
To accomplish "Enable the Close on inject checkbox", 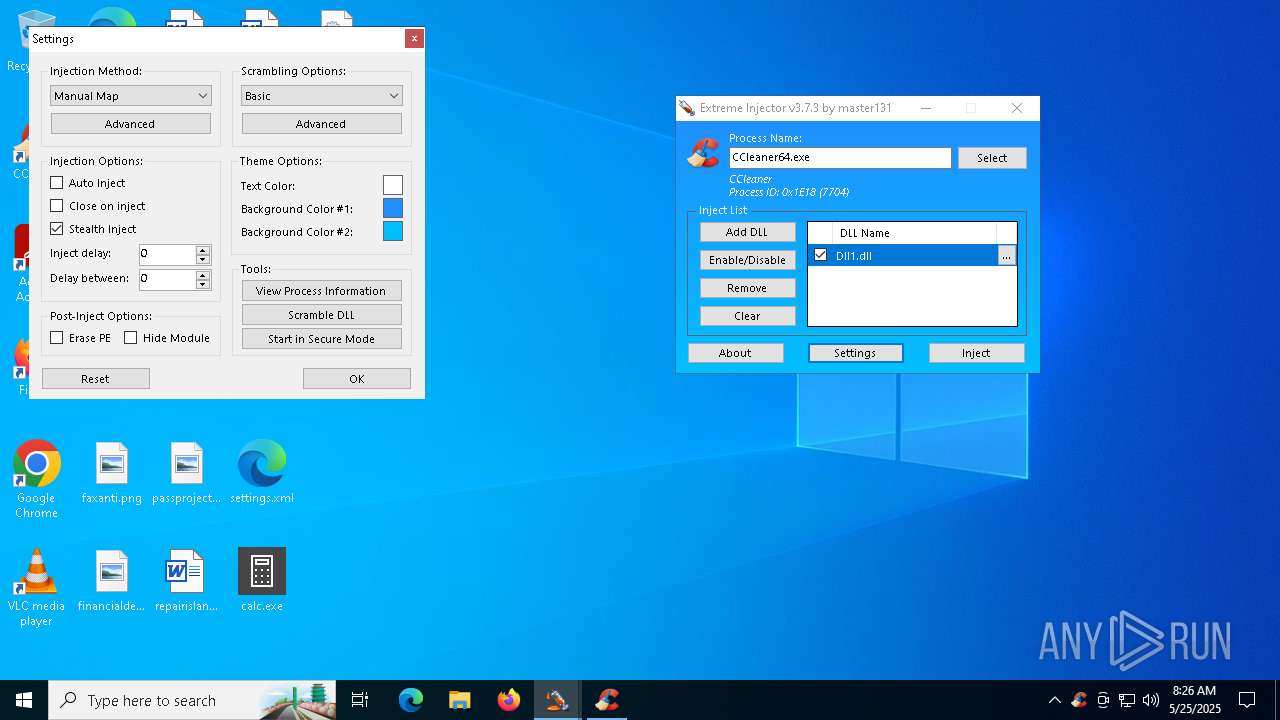I will point(57,206).
